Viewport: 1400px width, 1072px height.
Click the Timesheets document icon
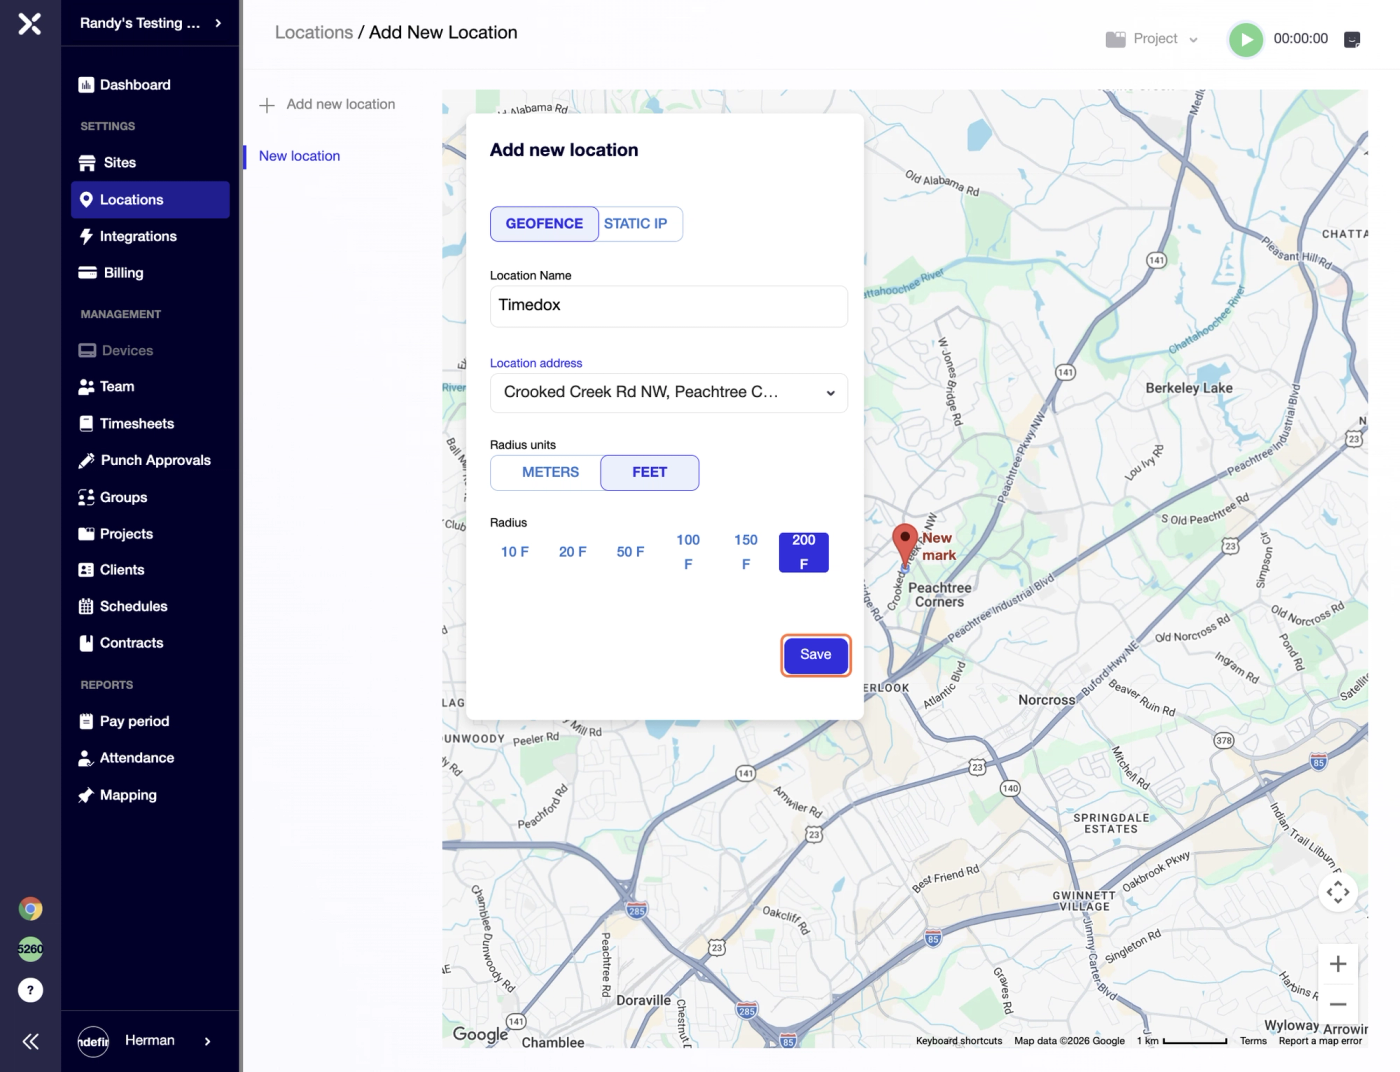[86, 424]
